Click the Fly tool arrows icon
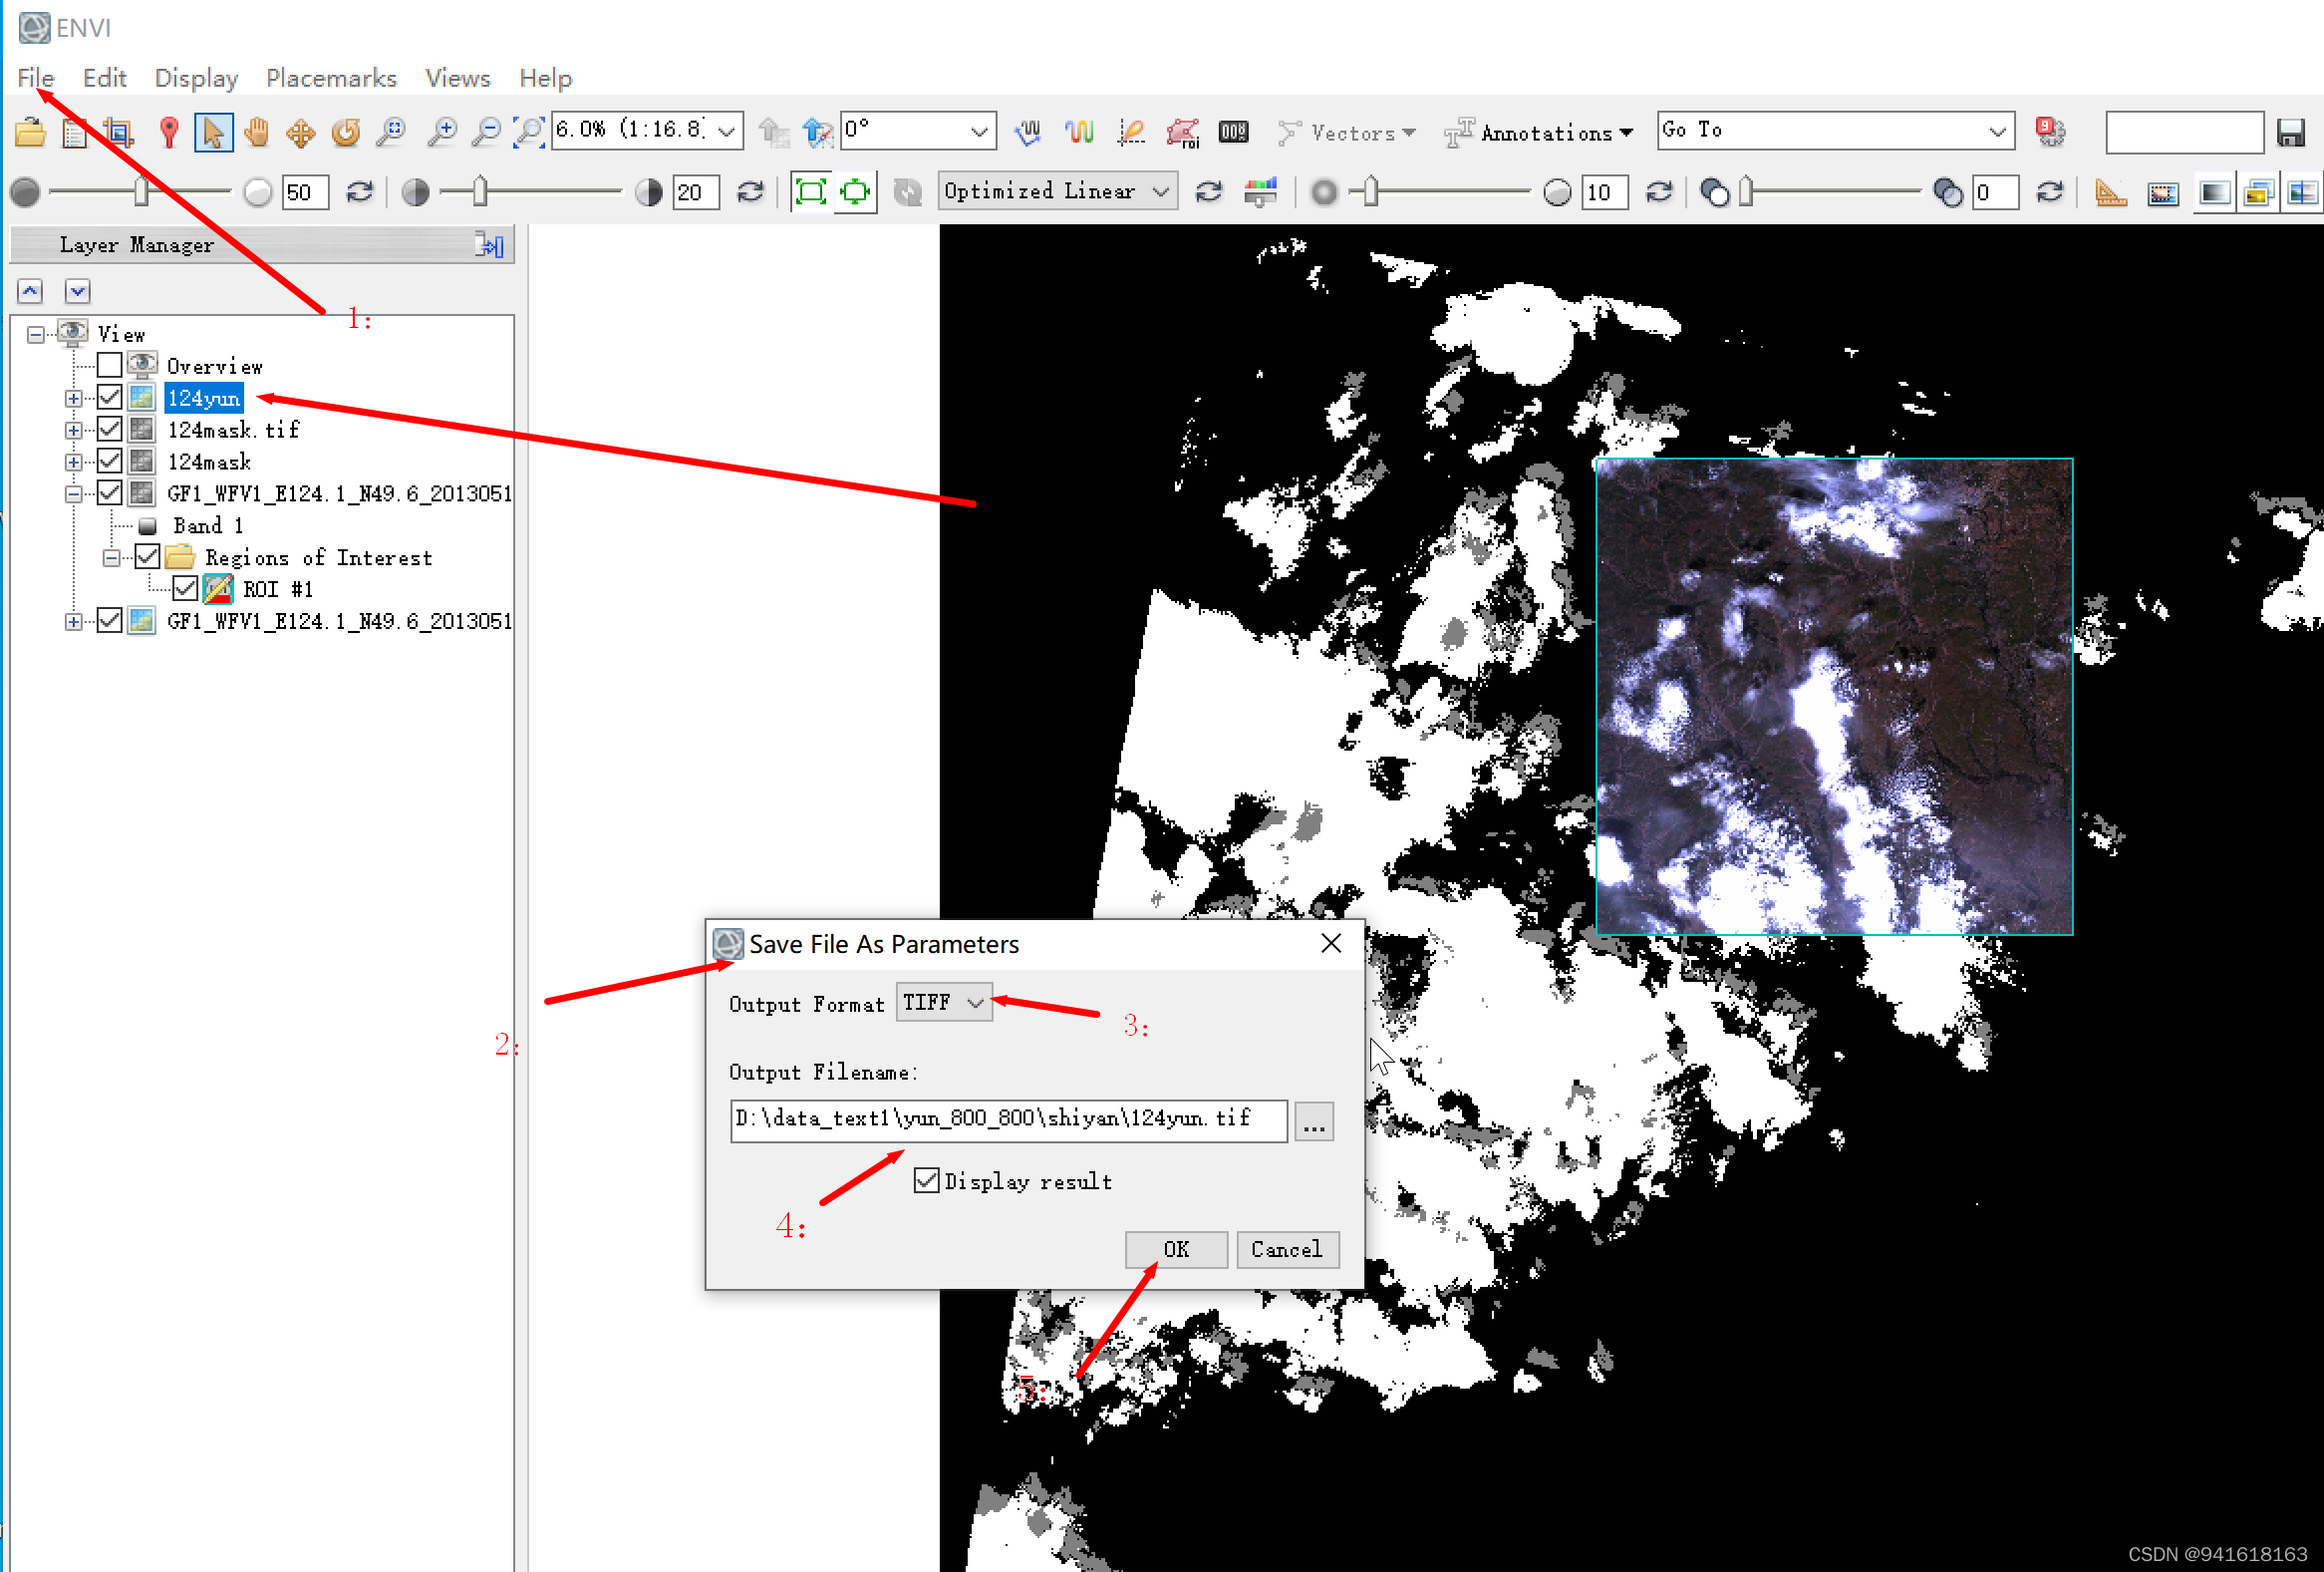This screenshot has width=2324, height=1572. coord(301,132)
